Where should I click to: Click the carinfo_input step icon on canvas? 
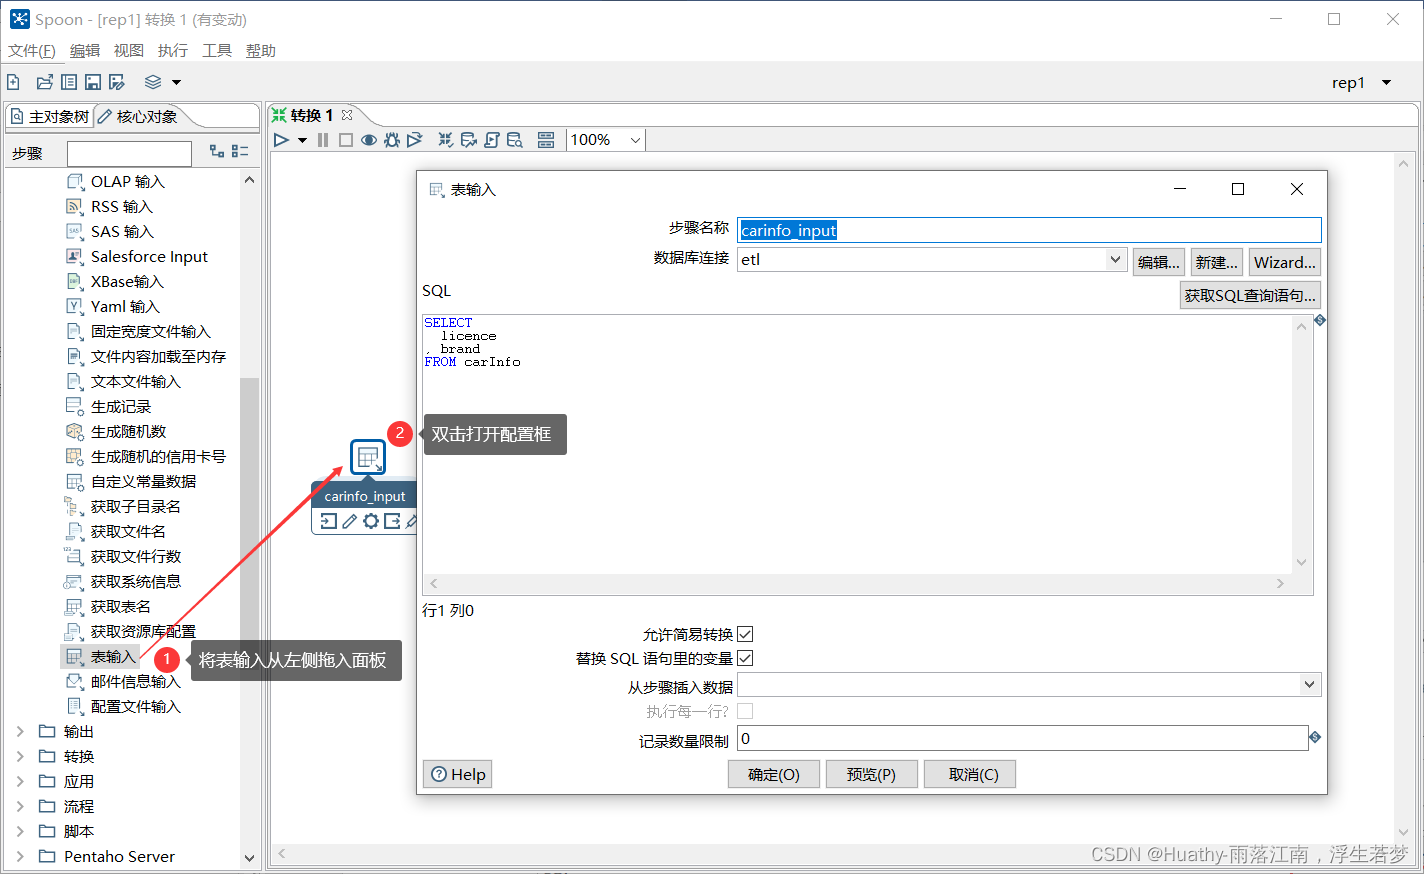368,457
